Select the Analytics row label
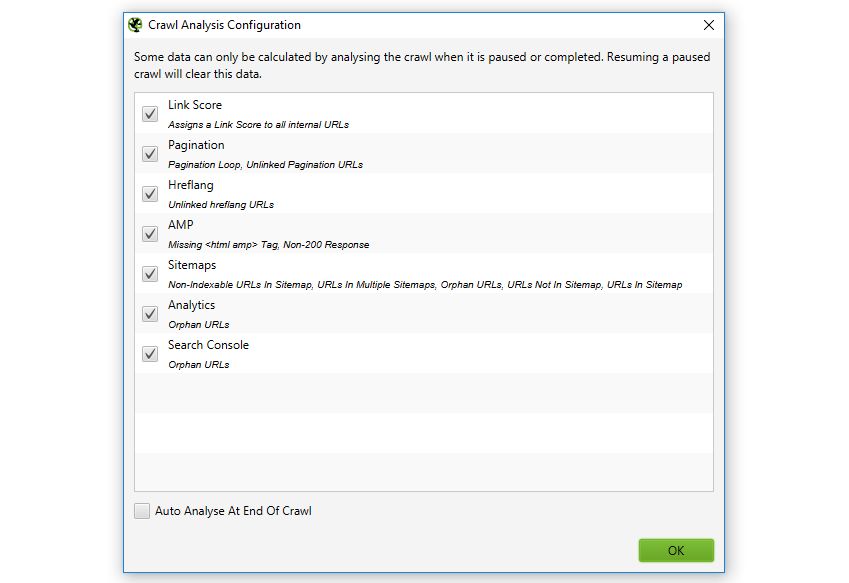The height and width of the screenshot is (583, 849). pos(191,305)
